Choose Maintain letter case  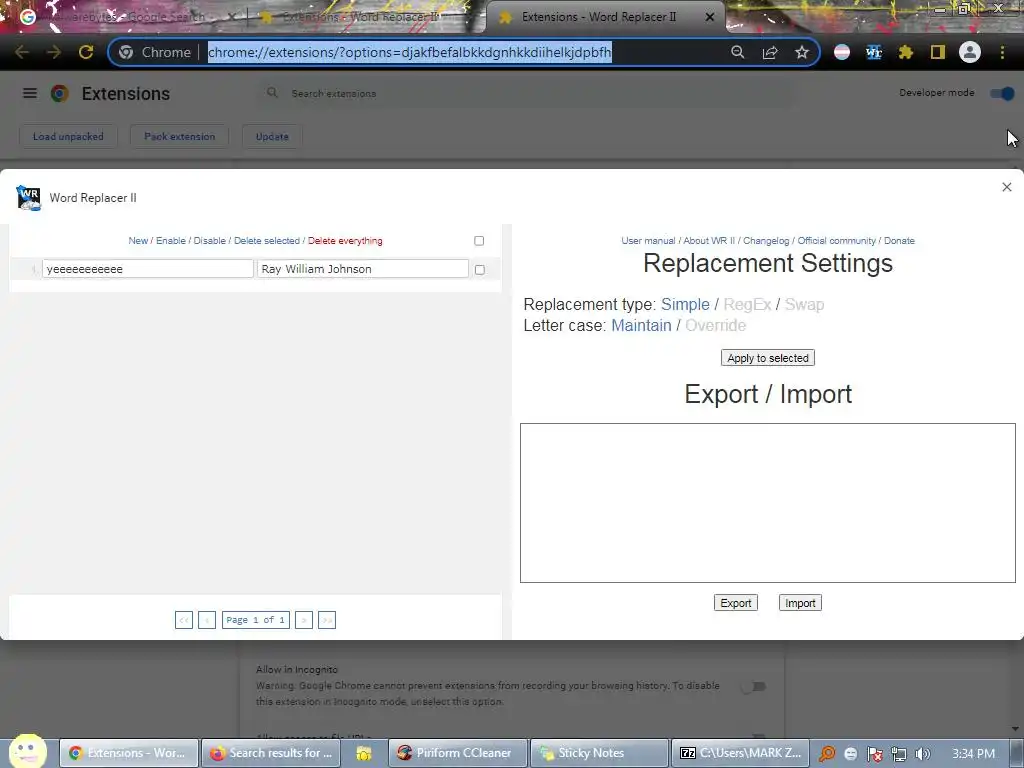[x=641, y=325]
